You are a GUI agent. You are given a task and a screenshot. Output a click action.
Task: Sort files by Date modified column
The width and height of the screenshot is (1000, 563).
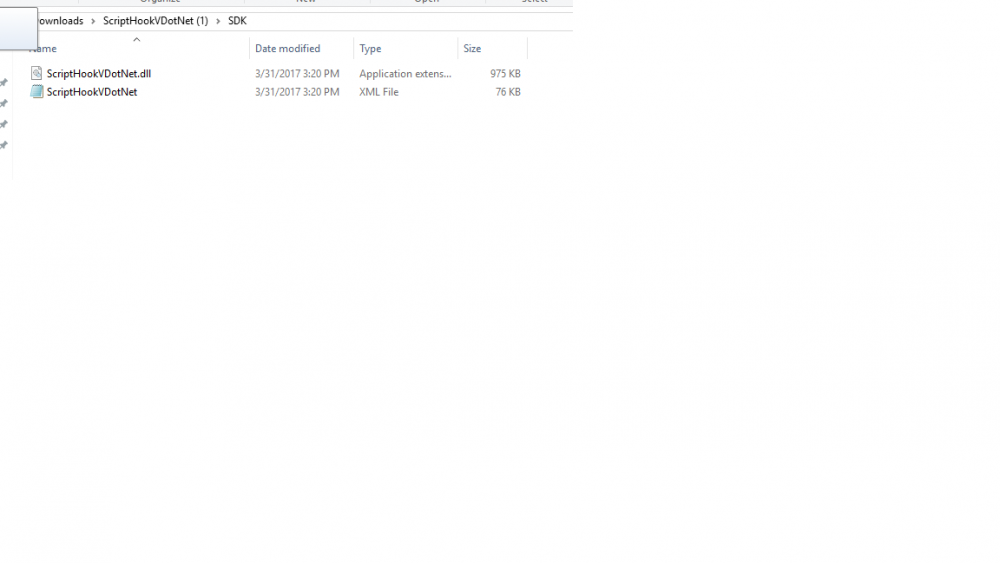288,48
